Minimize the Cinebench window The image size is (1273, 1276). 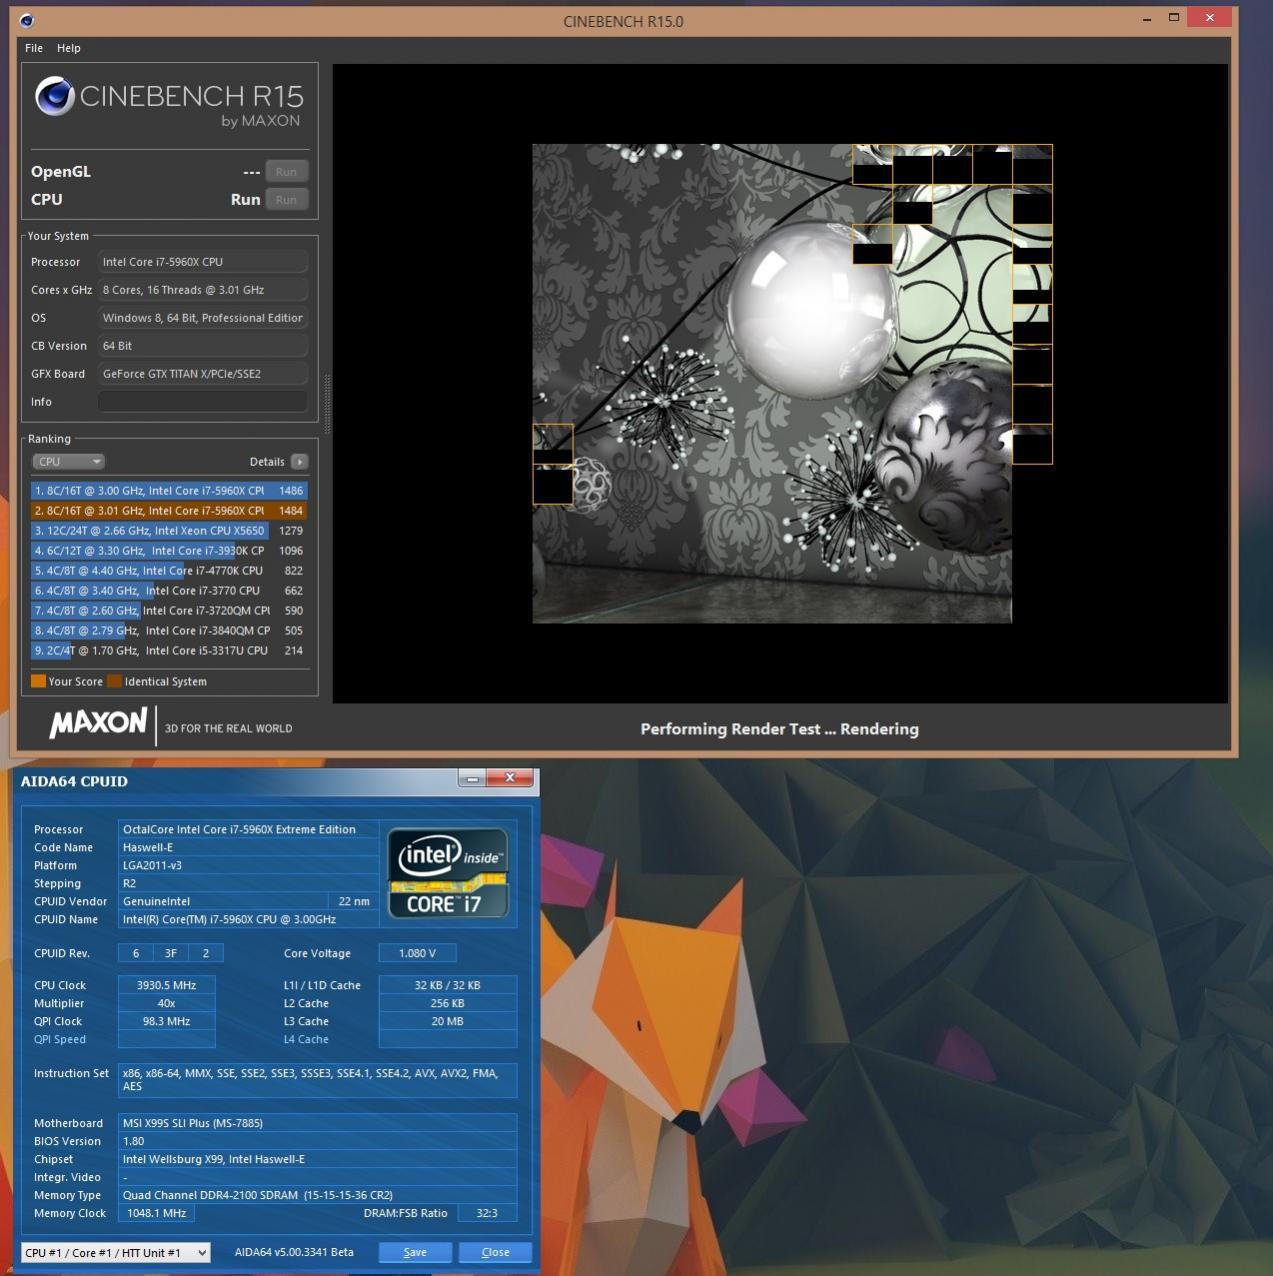click(1147, 18)
